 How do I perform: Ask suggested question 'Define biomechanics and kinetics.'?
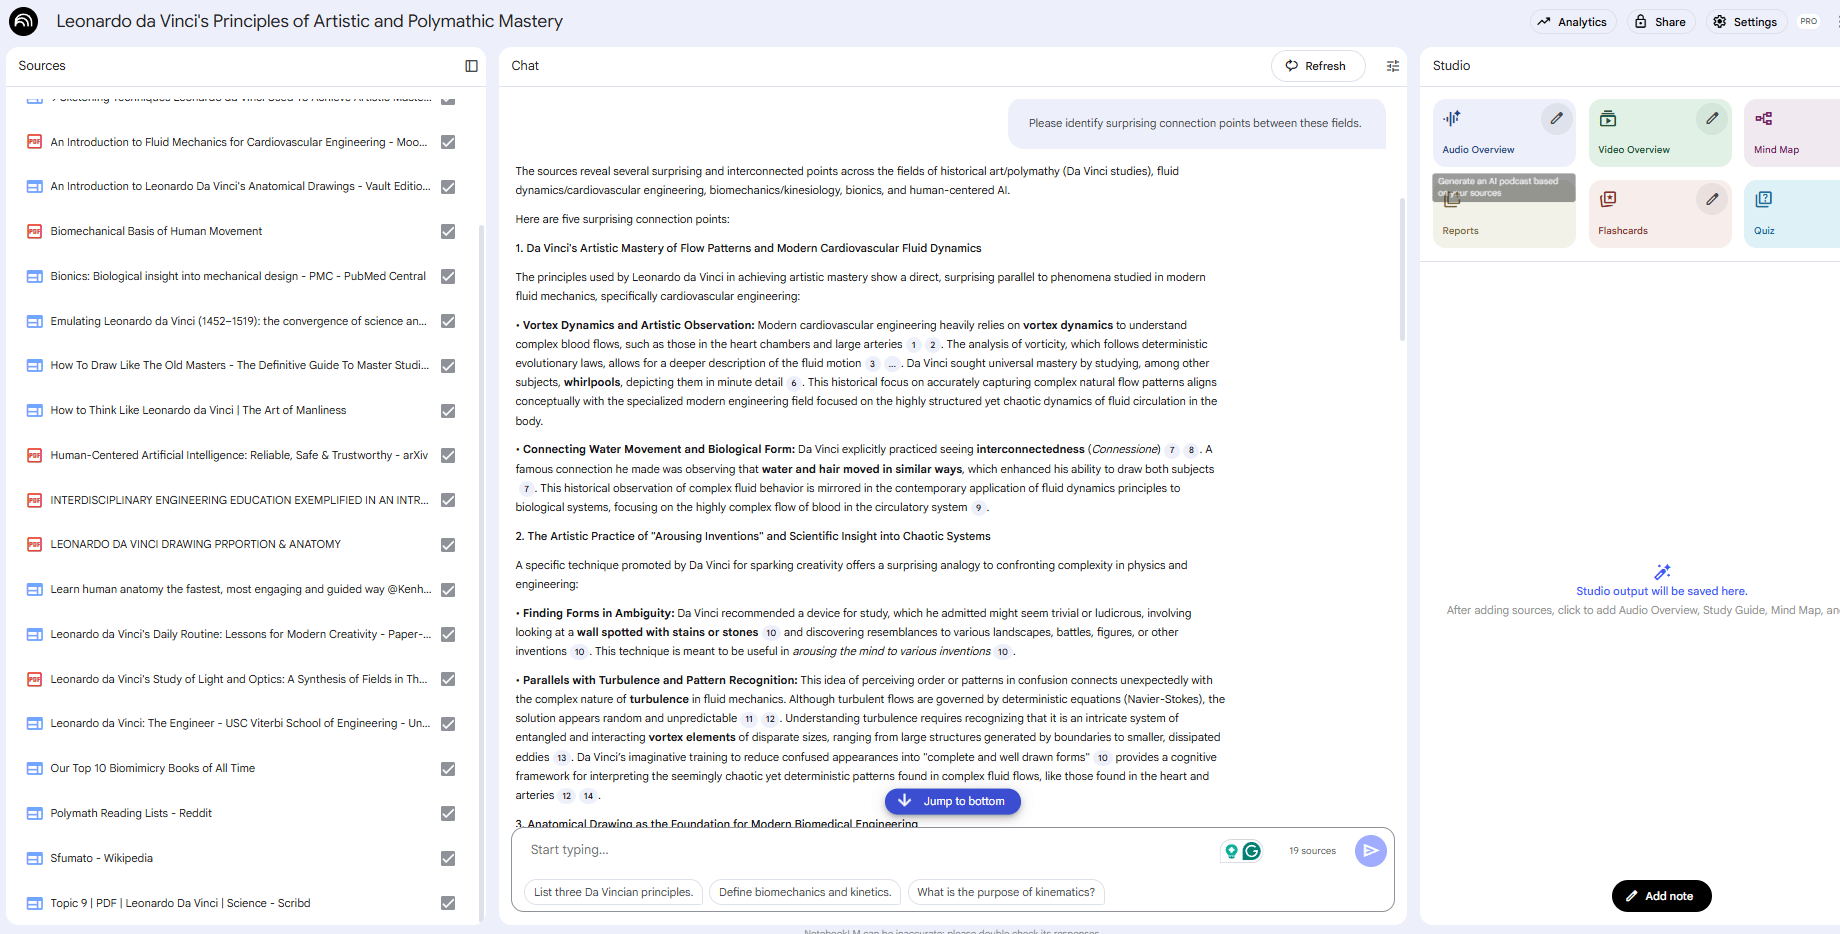[x=805, y=892]
